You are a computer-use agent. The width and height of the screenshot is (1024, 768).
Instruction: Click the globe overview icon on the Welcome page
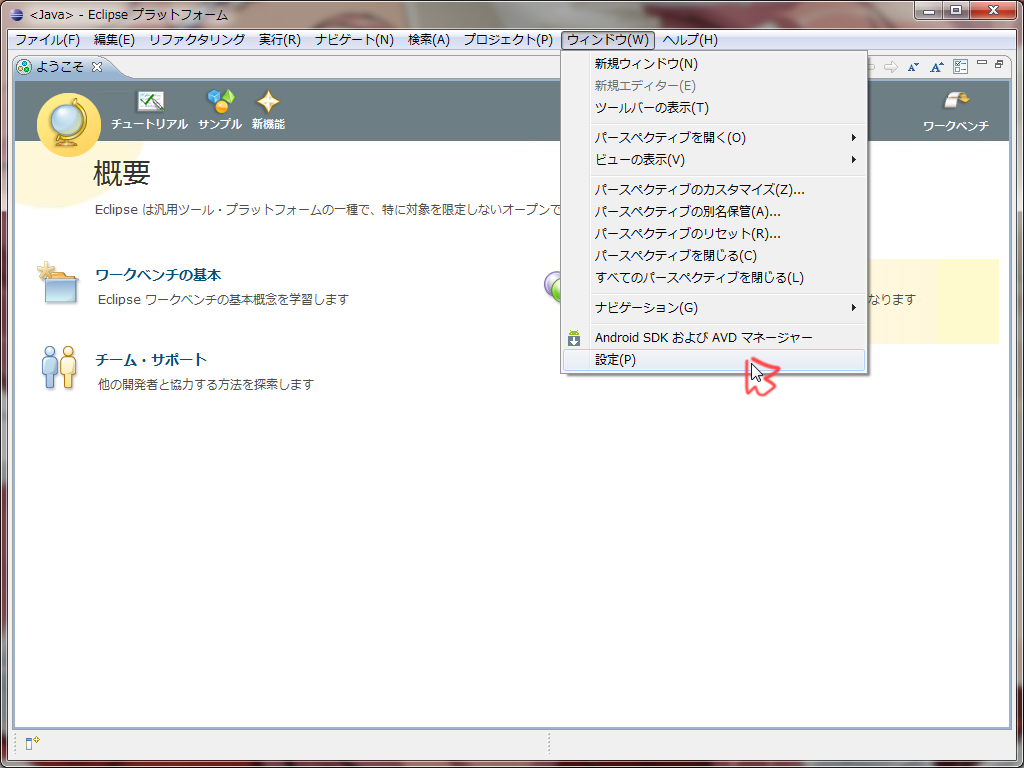pyautogui.click(x=69, y=125)
